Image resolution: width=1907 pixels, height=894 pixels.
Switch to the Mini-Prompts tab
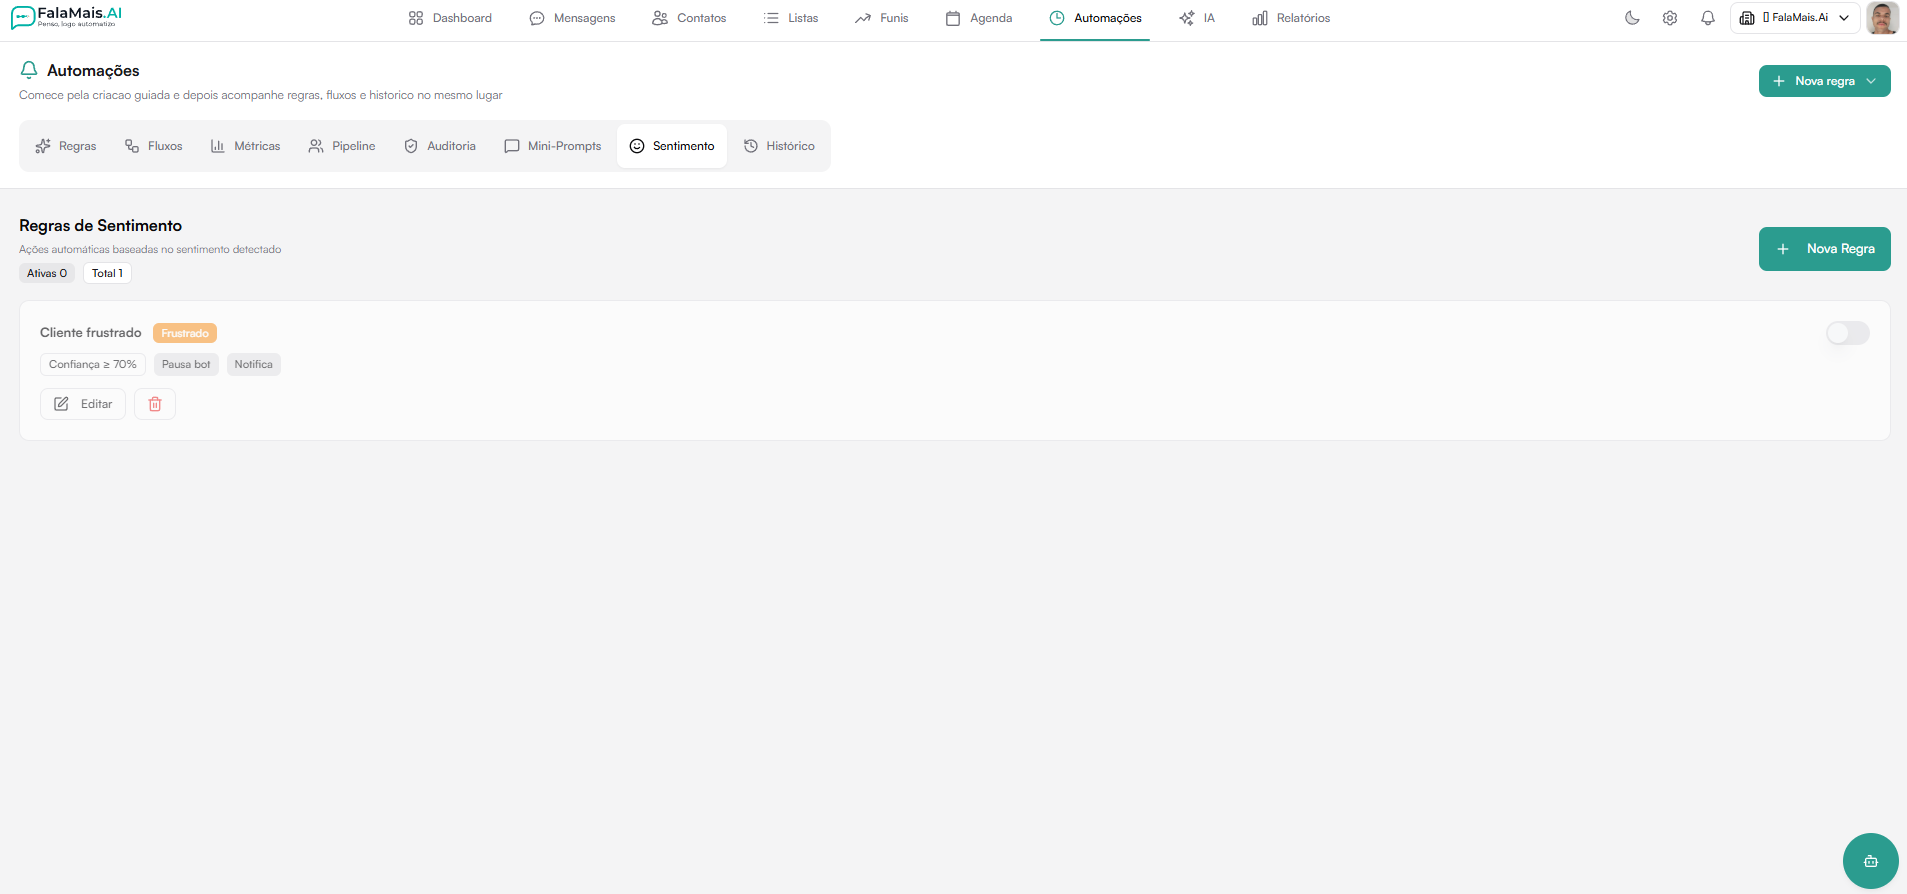553,146
